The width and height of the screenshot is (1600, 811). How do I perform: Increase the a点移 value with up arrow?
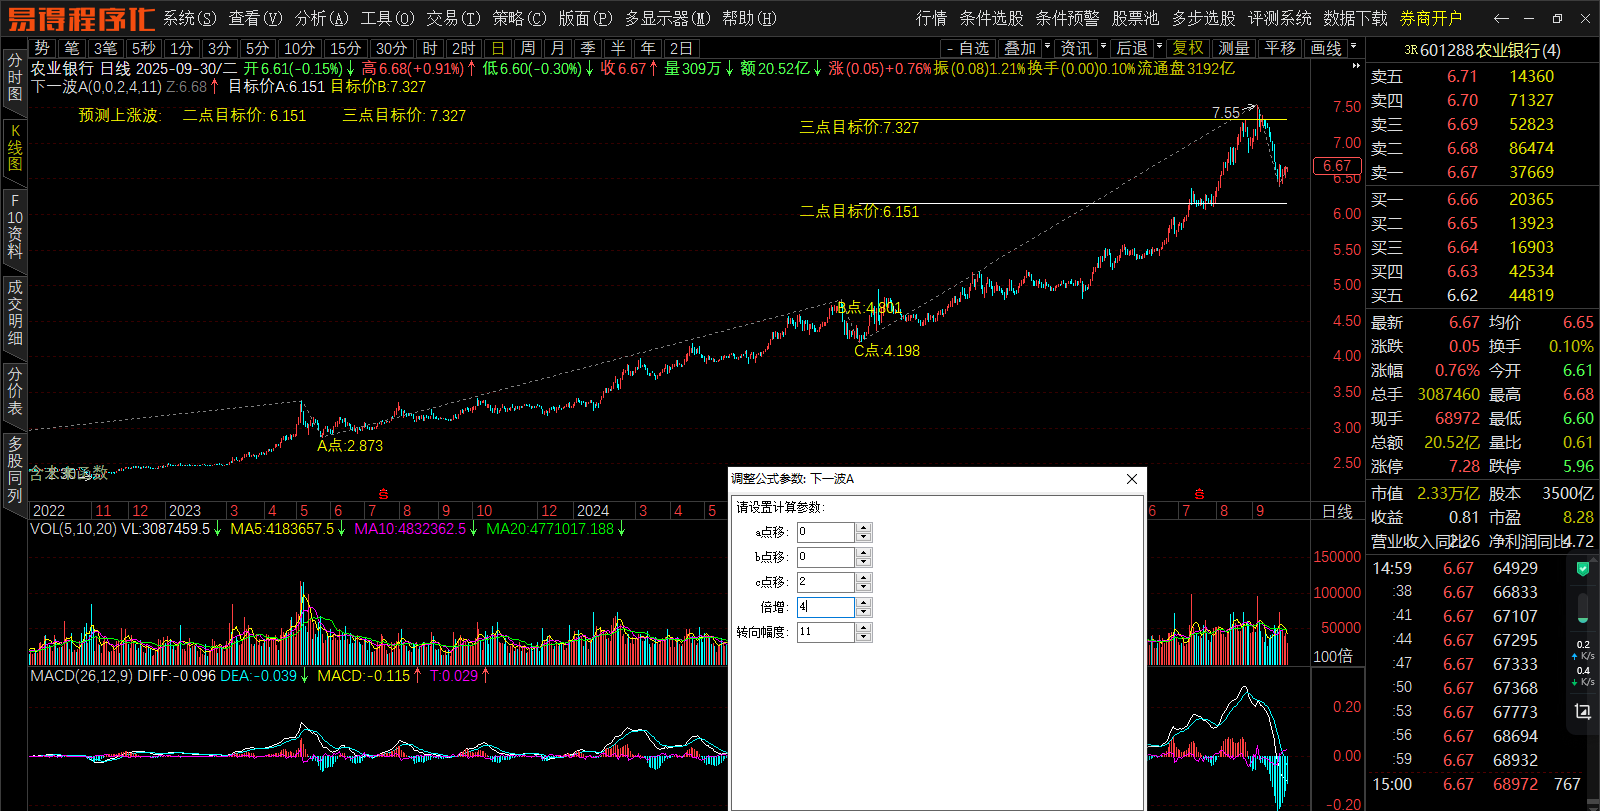[864, 527]
